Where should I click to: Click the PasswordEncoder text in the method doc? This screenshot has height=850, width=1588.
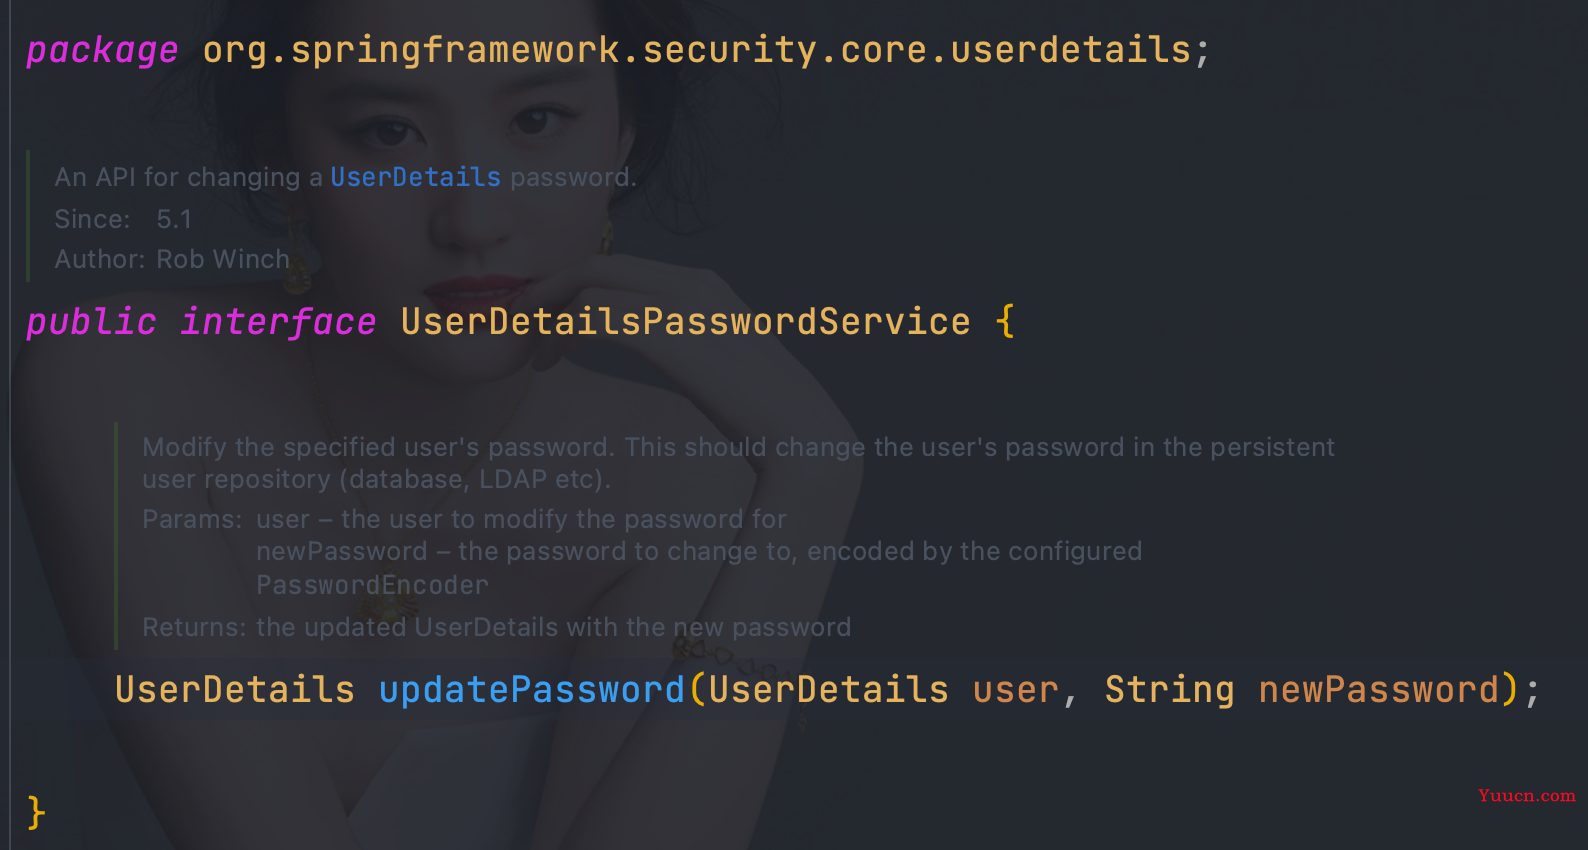coord(372,585)
